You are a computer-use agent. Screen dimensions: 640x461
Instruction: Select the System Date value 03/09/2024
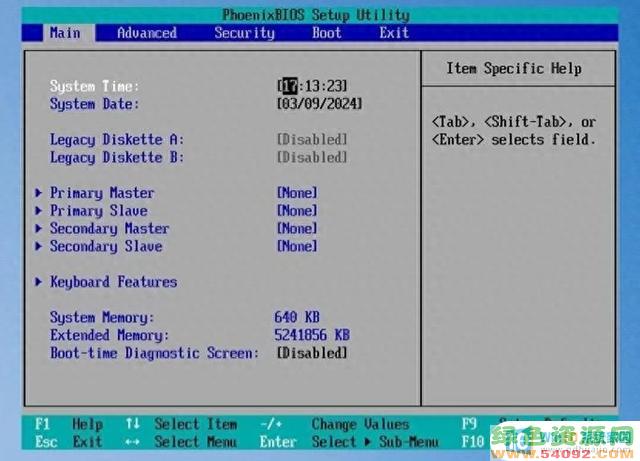pyautogui.click(x=320, y=104)
